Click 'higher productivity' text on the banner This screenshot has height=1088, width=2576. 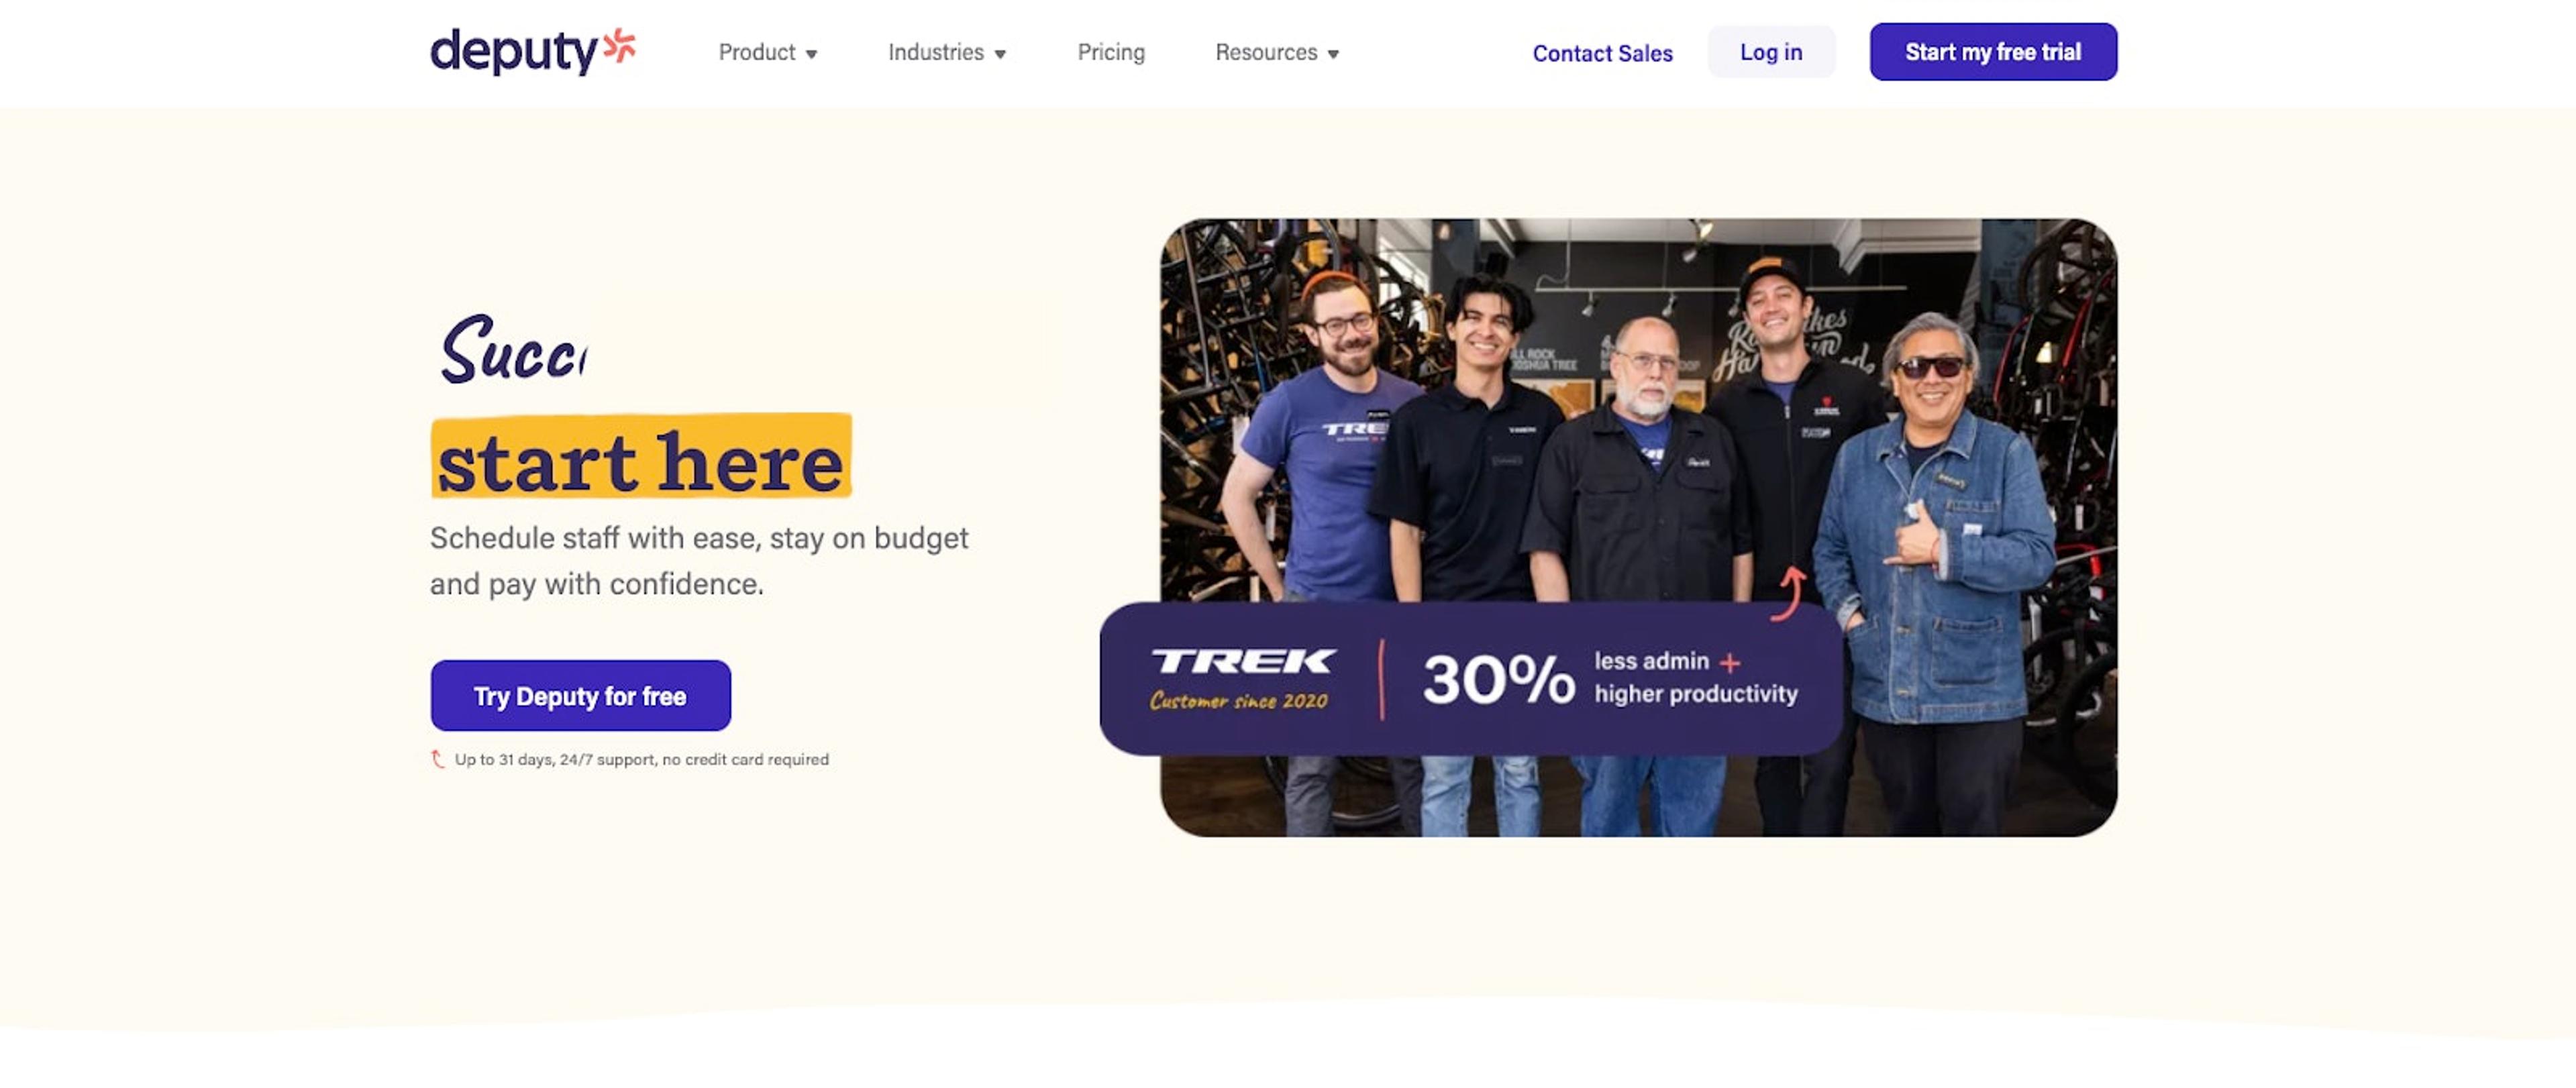pyautogui.click(x=1696, y=693)
